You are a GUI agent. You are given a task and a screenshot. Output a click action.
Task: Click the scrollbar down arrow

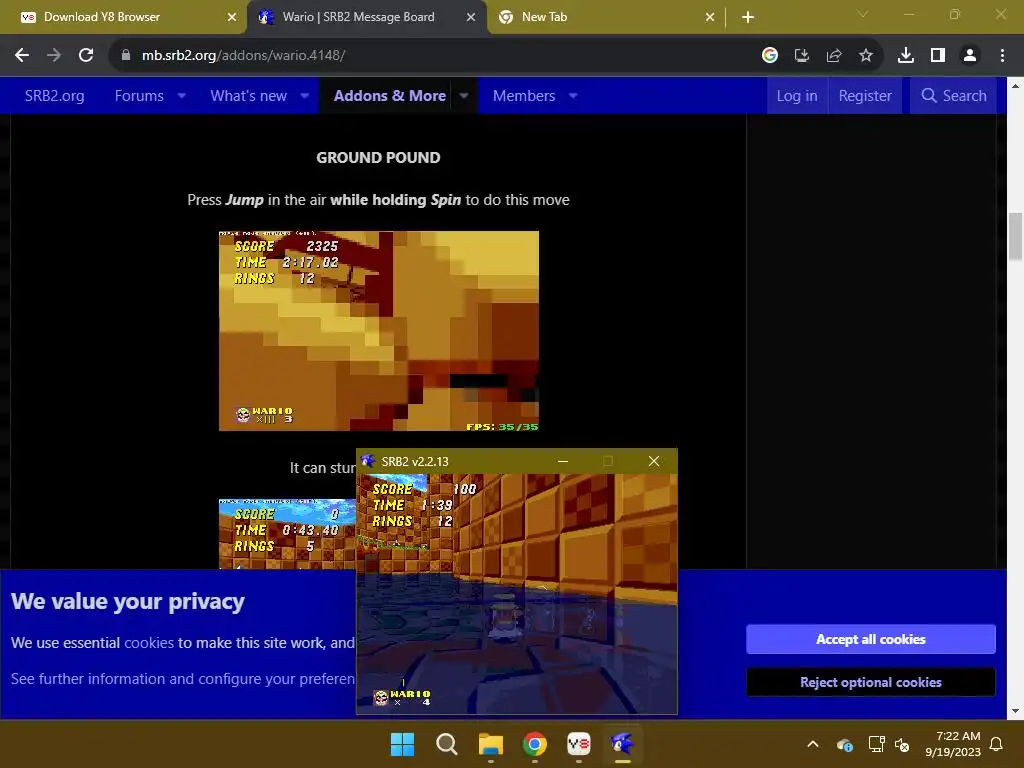click(1016, 711)
